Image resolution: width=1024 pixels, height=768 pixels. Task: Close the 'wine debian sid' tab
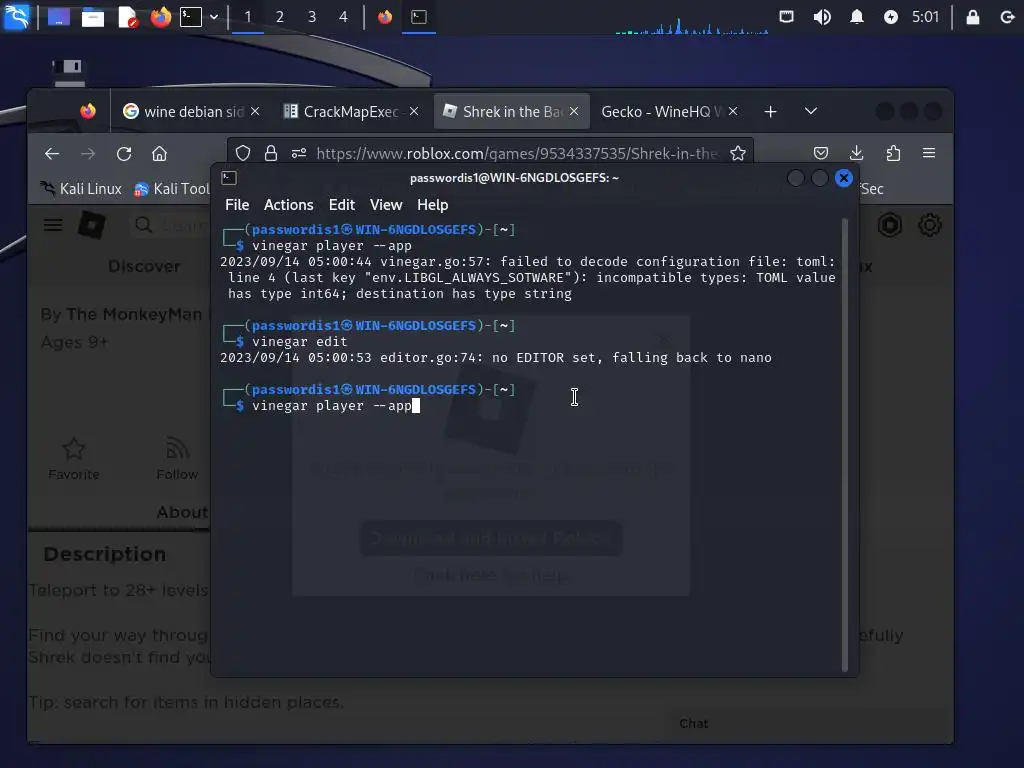click(255, 112)
